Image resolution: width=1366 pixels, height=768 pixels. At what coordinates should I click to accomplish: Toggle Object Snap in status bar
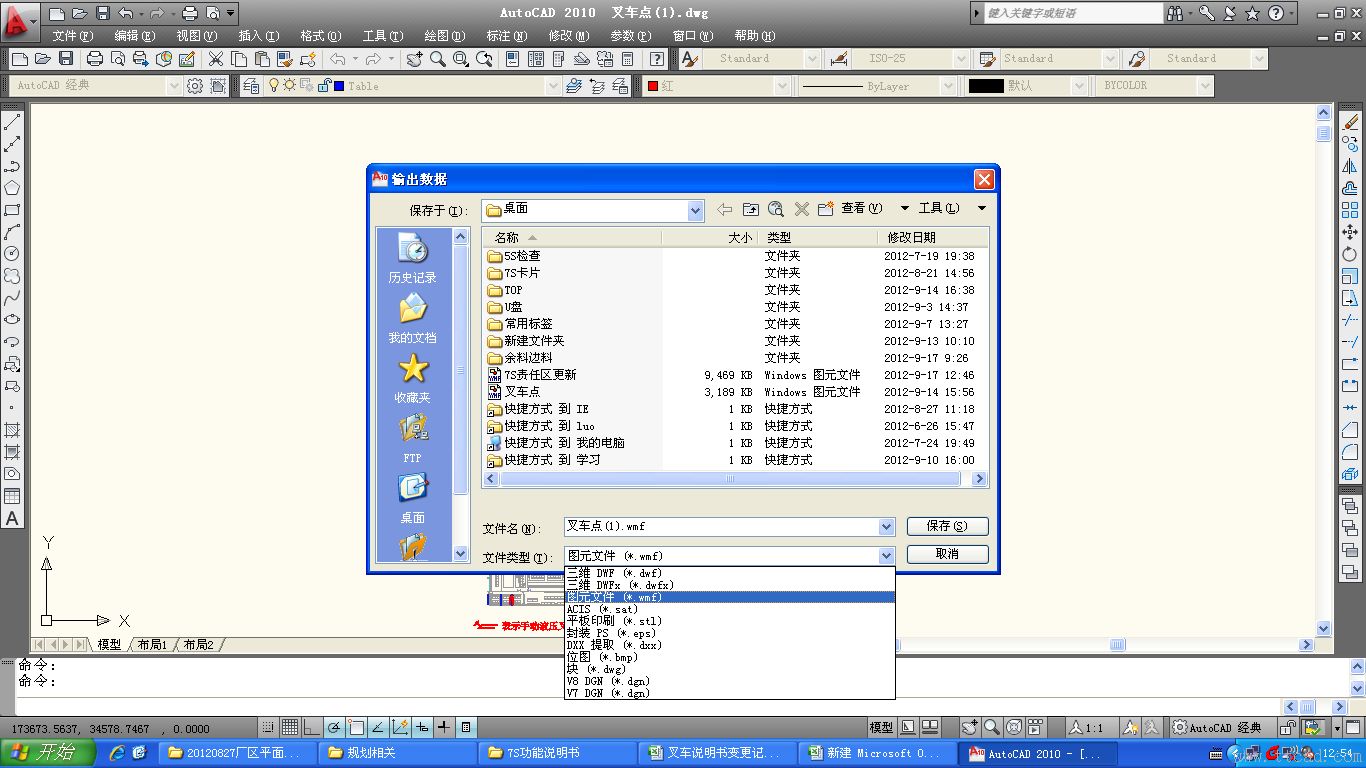click(x=356, y=727)
